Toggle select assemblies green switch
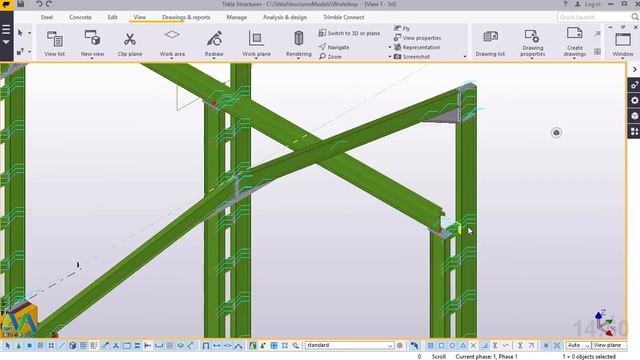The height and width of the screenshot is (360, 640). coord(253,345)
